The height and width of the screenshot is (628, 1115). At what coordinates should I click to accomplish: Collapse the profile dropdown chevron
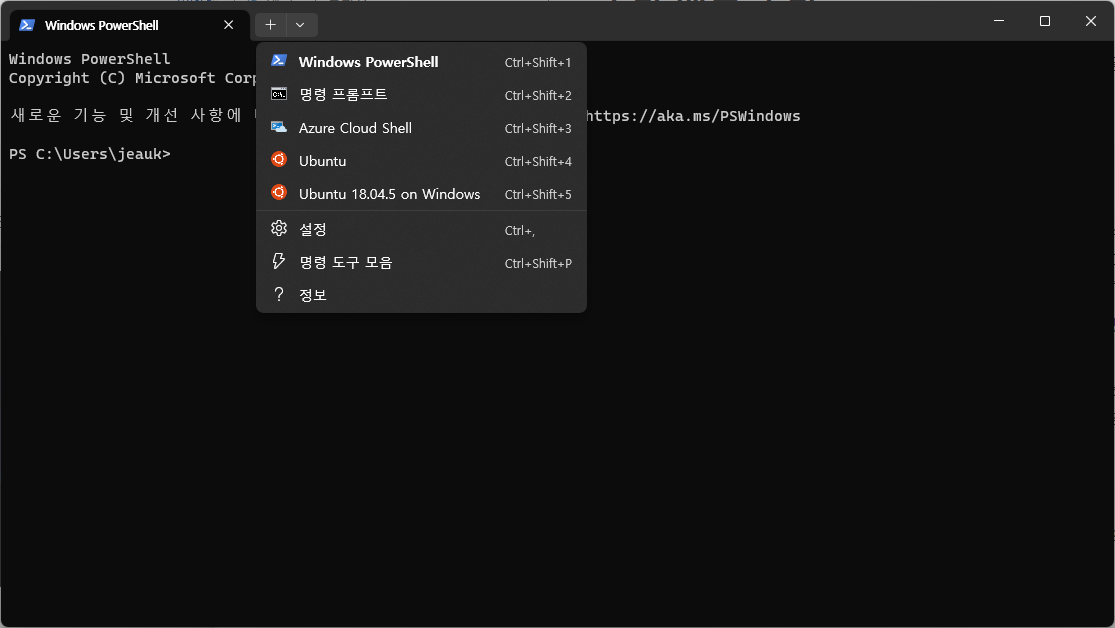click(301, 25)
